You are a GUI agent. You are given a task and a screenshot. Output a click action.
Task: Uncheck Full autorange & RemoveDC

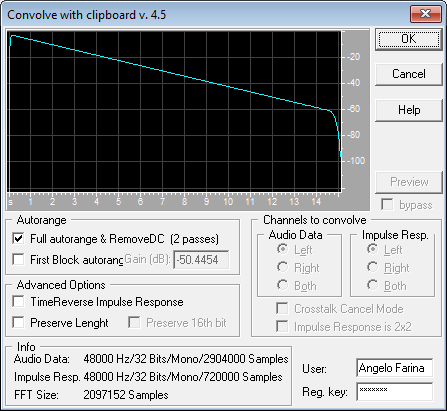tap(18, 239)
